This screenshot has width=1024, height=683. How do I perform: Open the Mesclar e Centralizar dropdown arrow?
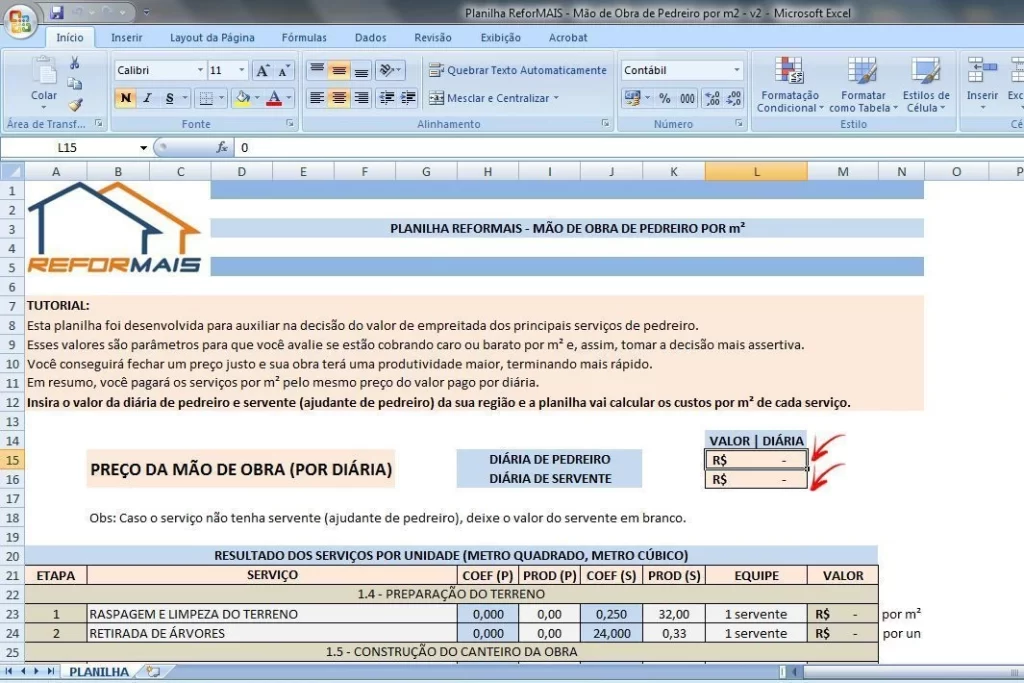556,98
